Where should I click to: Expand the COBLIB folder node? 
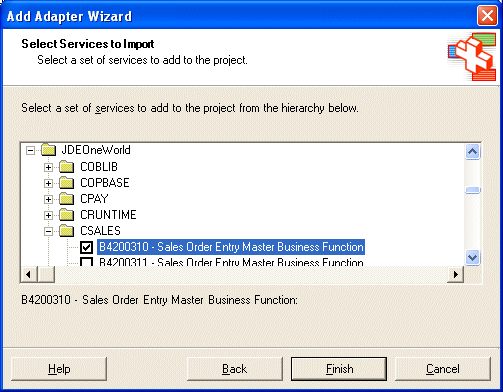tap(48, 167)
